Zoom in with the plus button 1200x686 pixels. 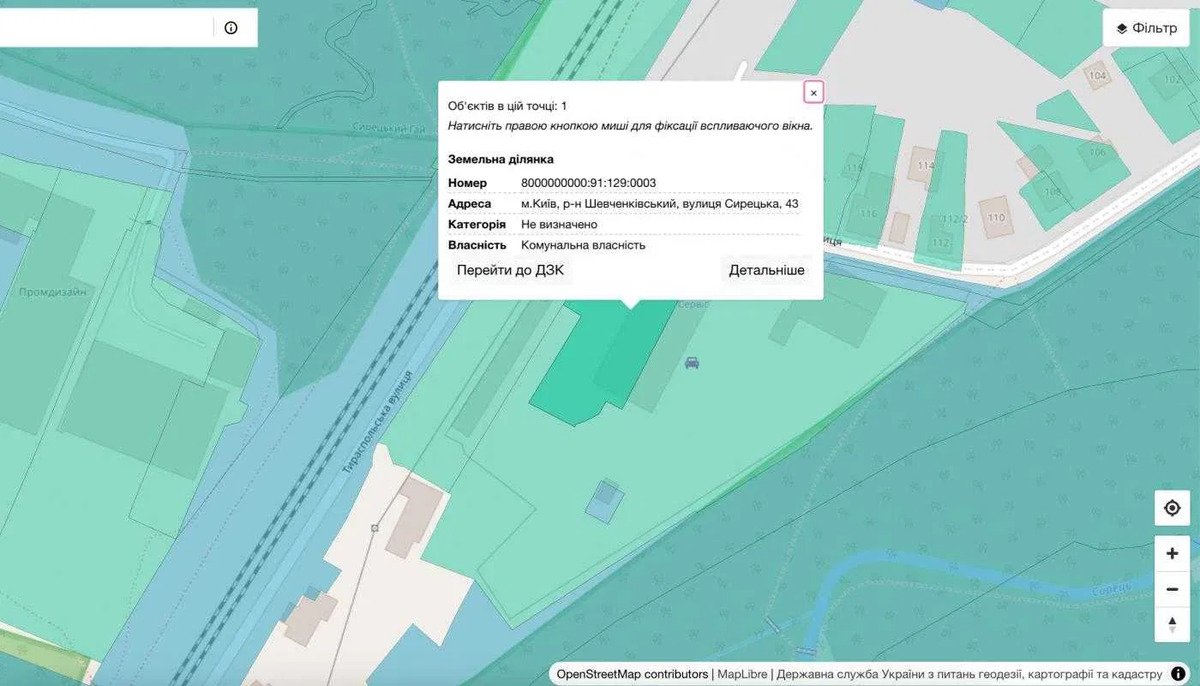pyautogui.click(x=1172, y=554)
